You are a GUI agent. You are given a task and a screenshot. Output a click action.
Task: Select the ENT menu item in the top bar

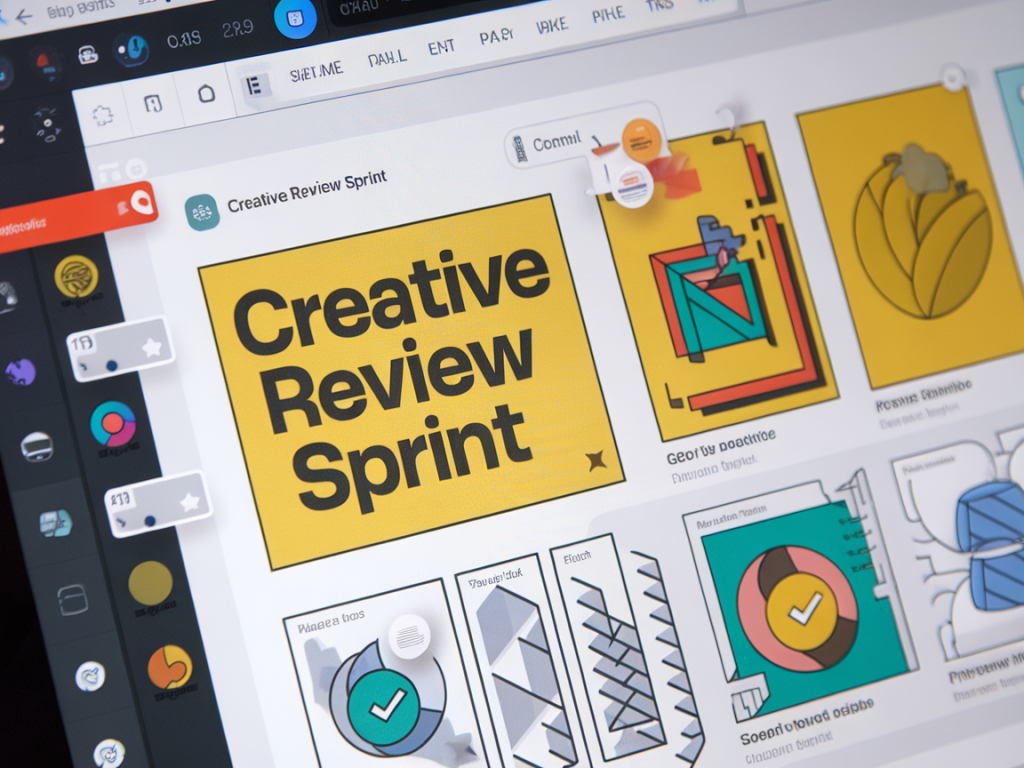440,46
